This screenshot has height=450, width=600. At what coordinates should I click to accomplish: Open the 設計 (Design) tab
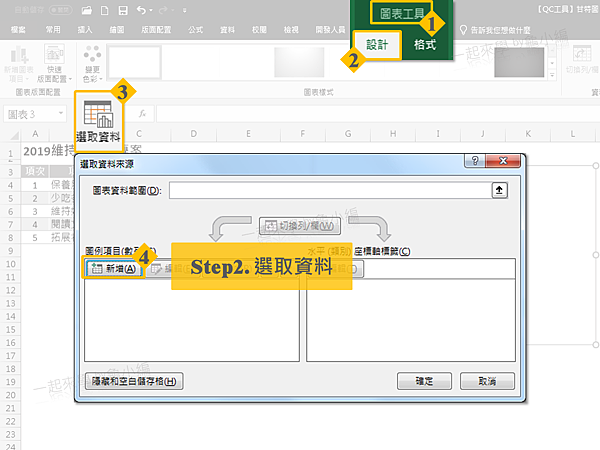[x=377, y=45]
